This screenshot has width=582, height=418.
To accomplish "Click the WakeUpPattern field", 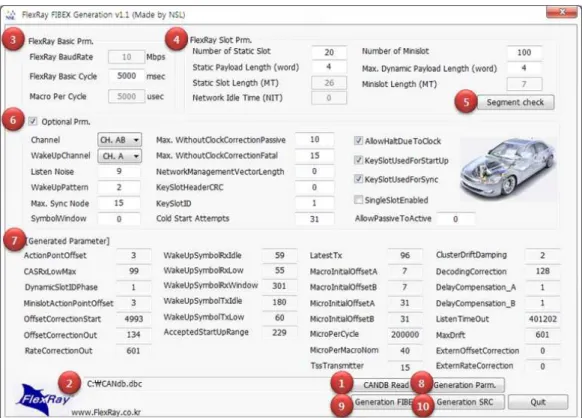I will (119, 187).
